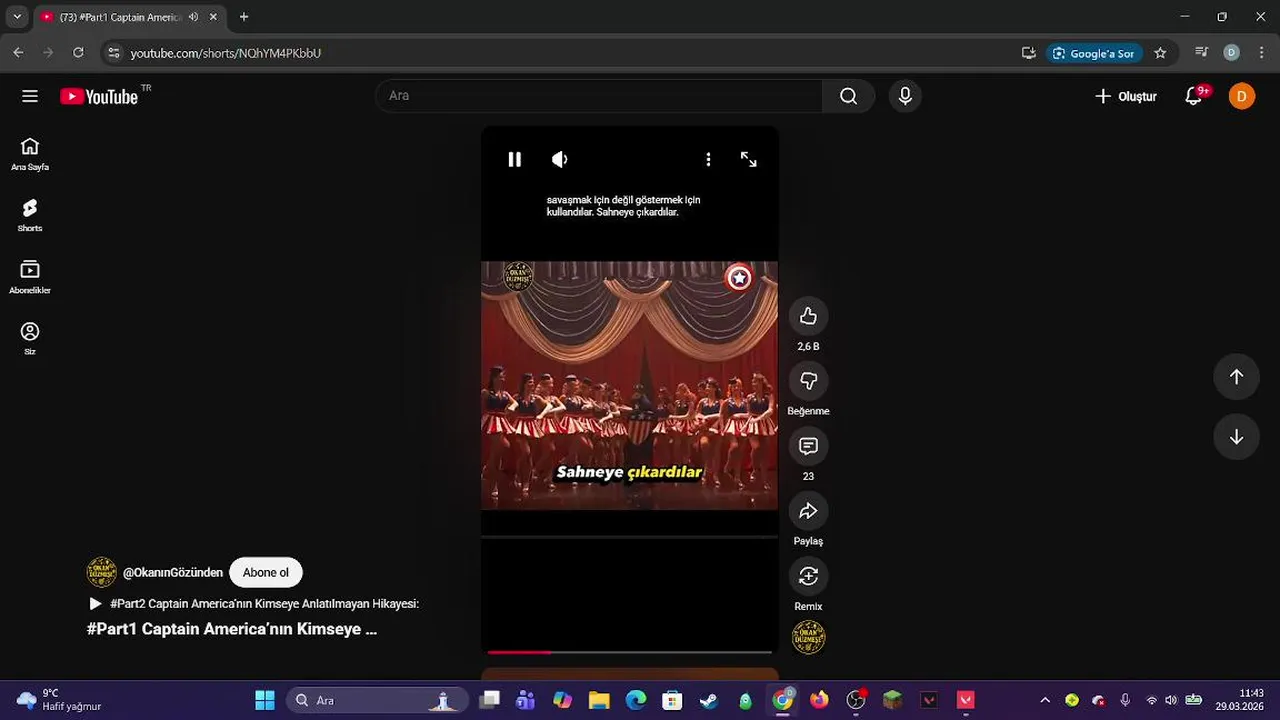1280x720 pixels.
Task: Open Shorts in the sidebar
Action: pyautogui.click(x=30, y=215)
